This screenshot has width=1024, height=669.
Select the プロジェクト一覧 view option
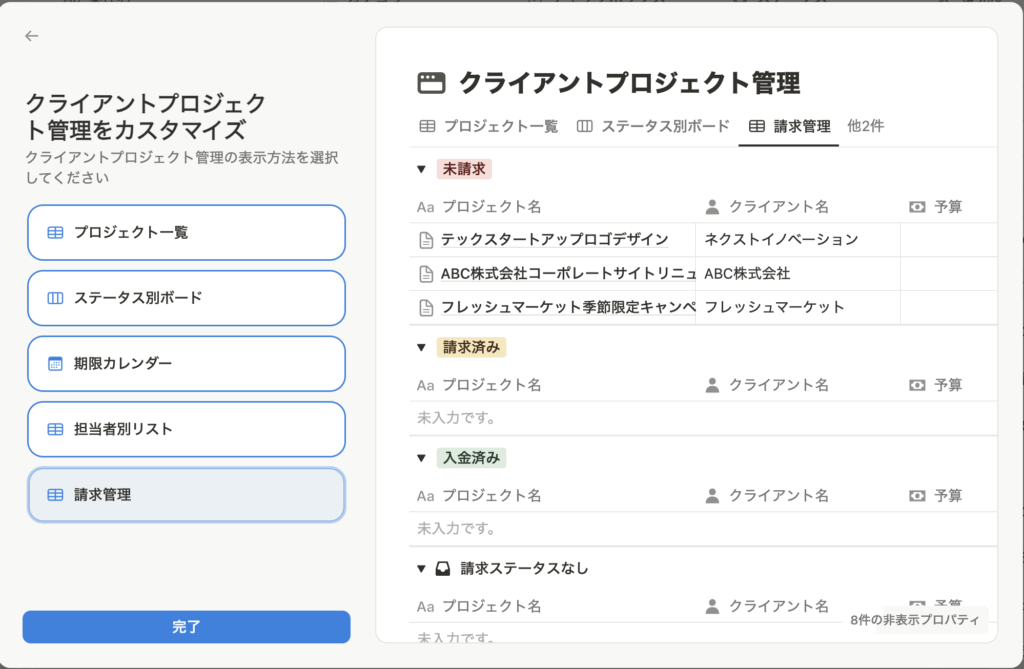tap(186, 233)
